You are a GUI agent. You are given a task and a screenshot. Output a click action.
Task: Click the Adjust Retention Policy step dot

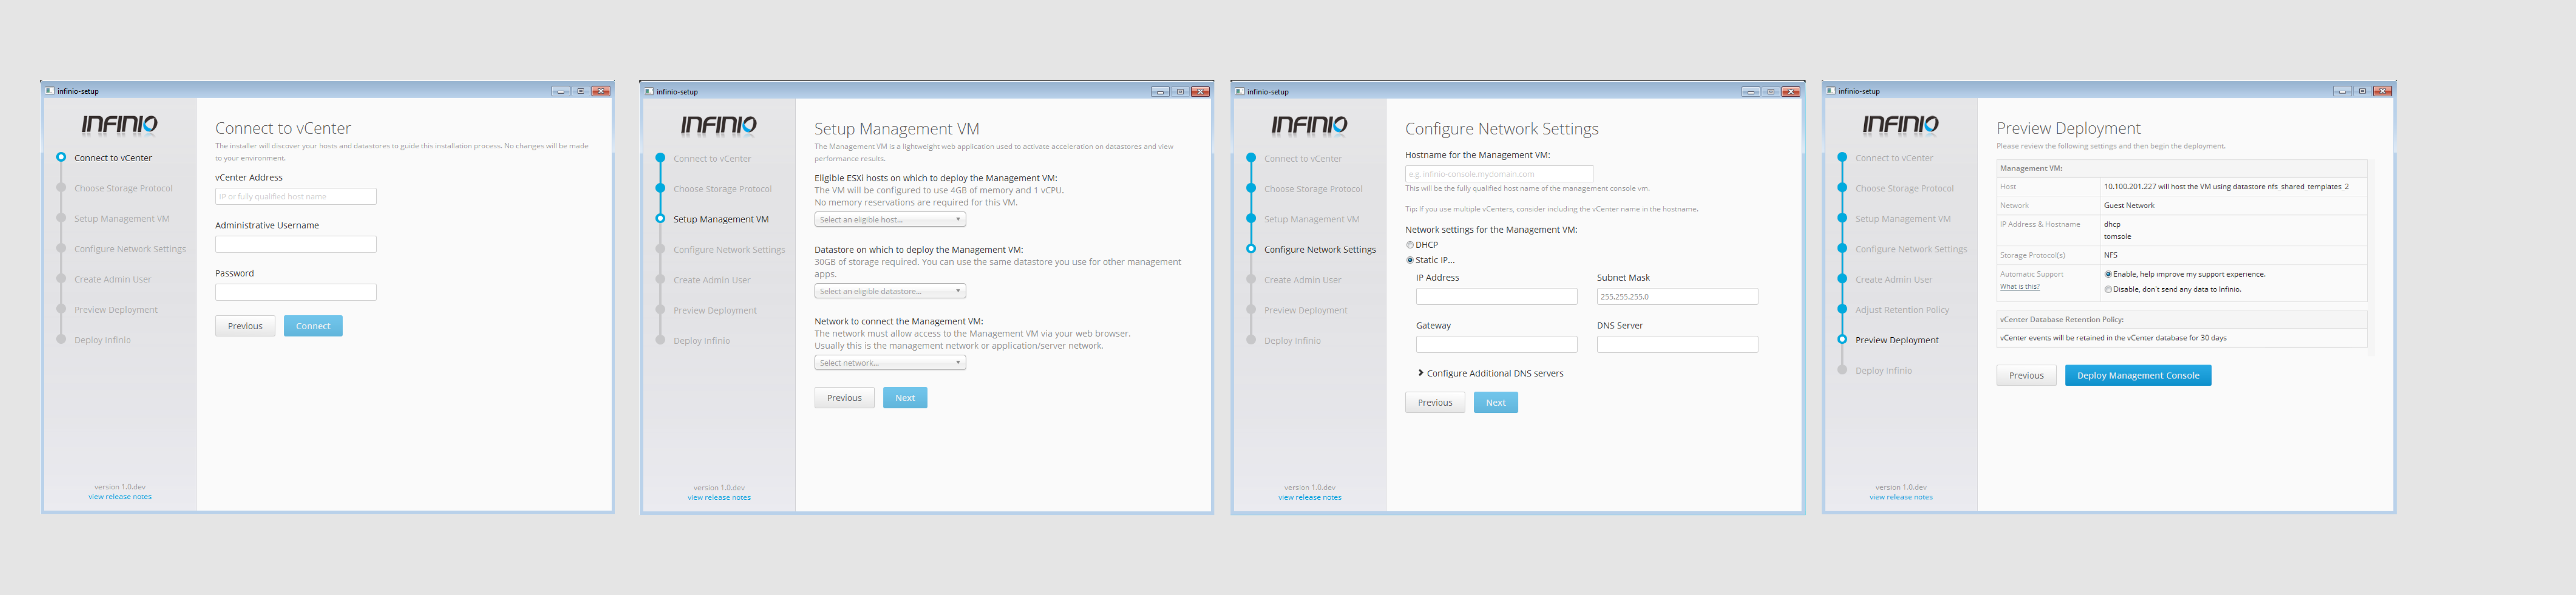(1842, 310)
